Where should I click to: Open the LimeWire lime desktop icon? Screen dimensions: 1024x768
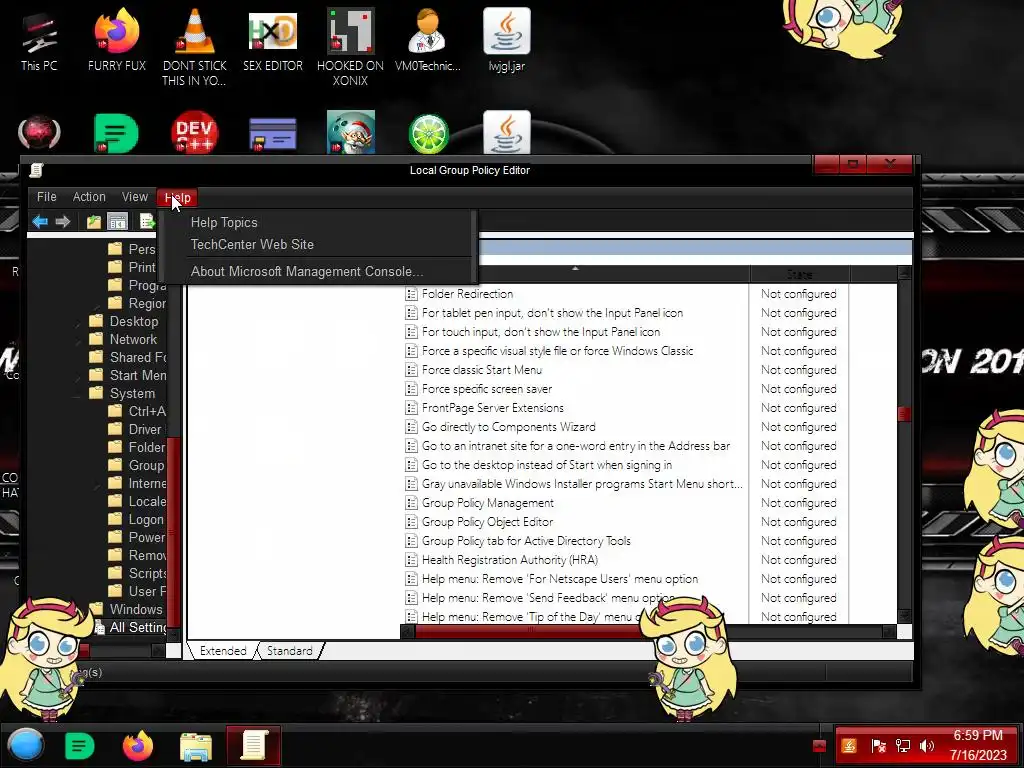pyautogui.click(x=428, y=133)
